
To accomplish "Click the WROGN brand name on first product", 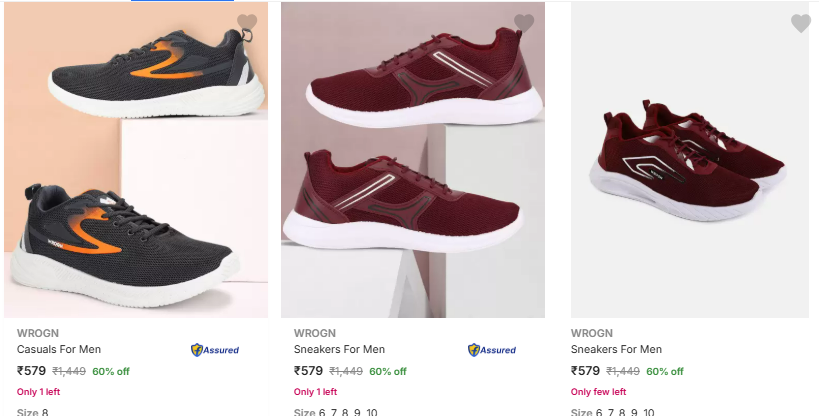I will (x=38, y=333).
